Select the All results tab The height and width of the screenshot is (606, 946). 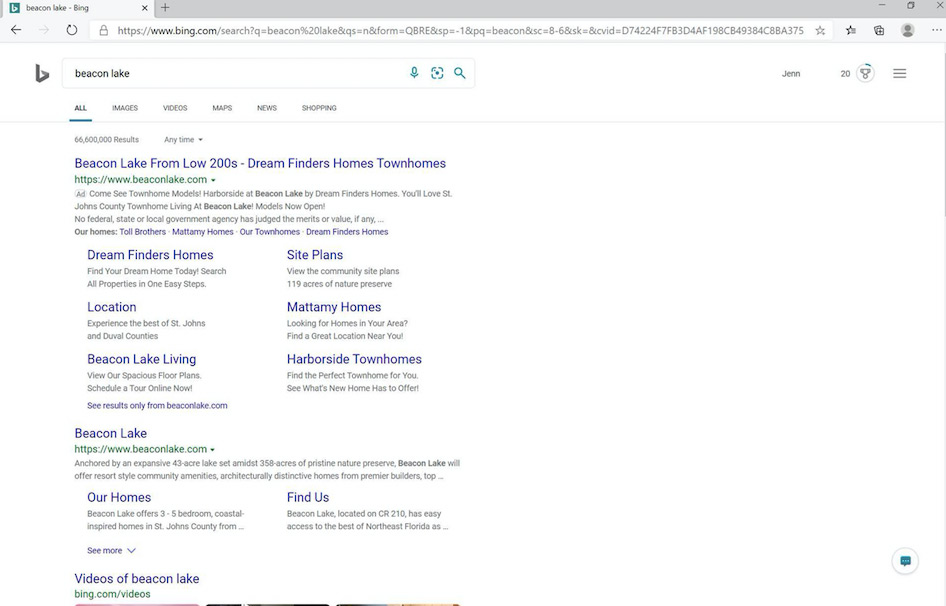click(80, 108)
